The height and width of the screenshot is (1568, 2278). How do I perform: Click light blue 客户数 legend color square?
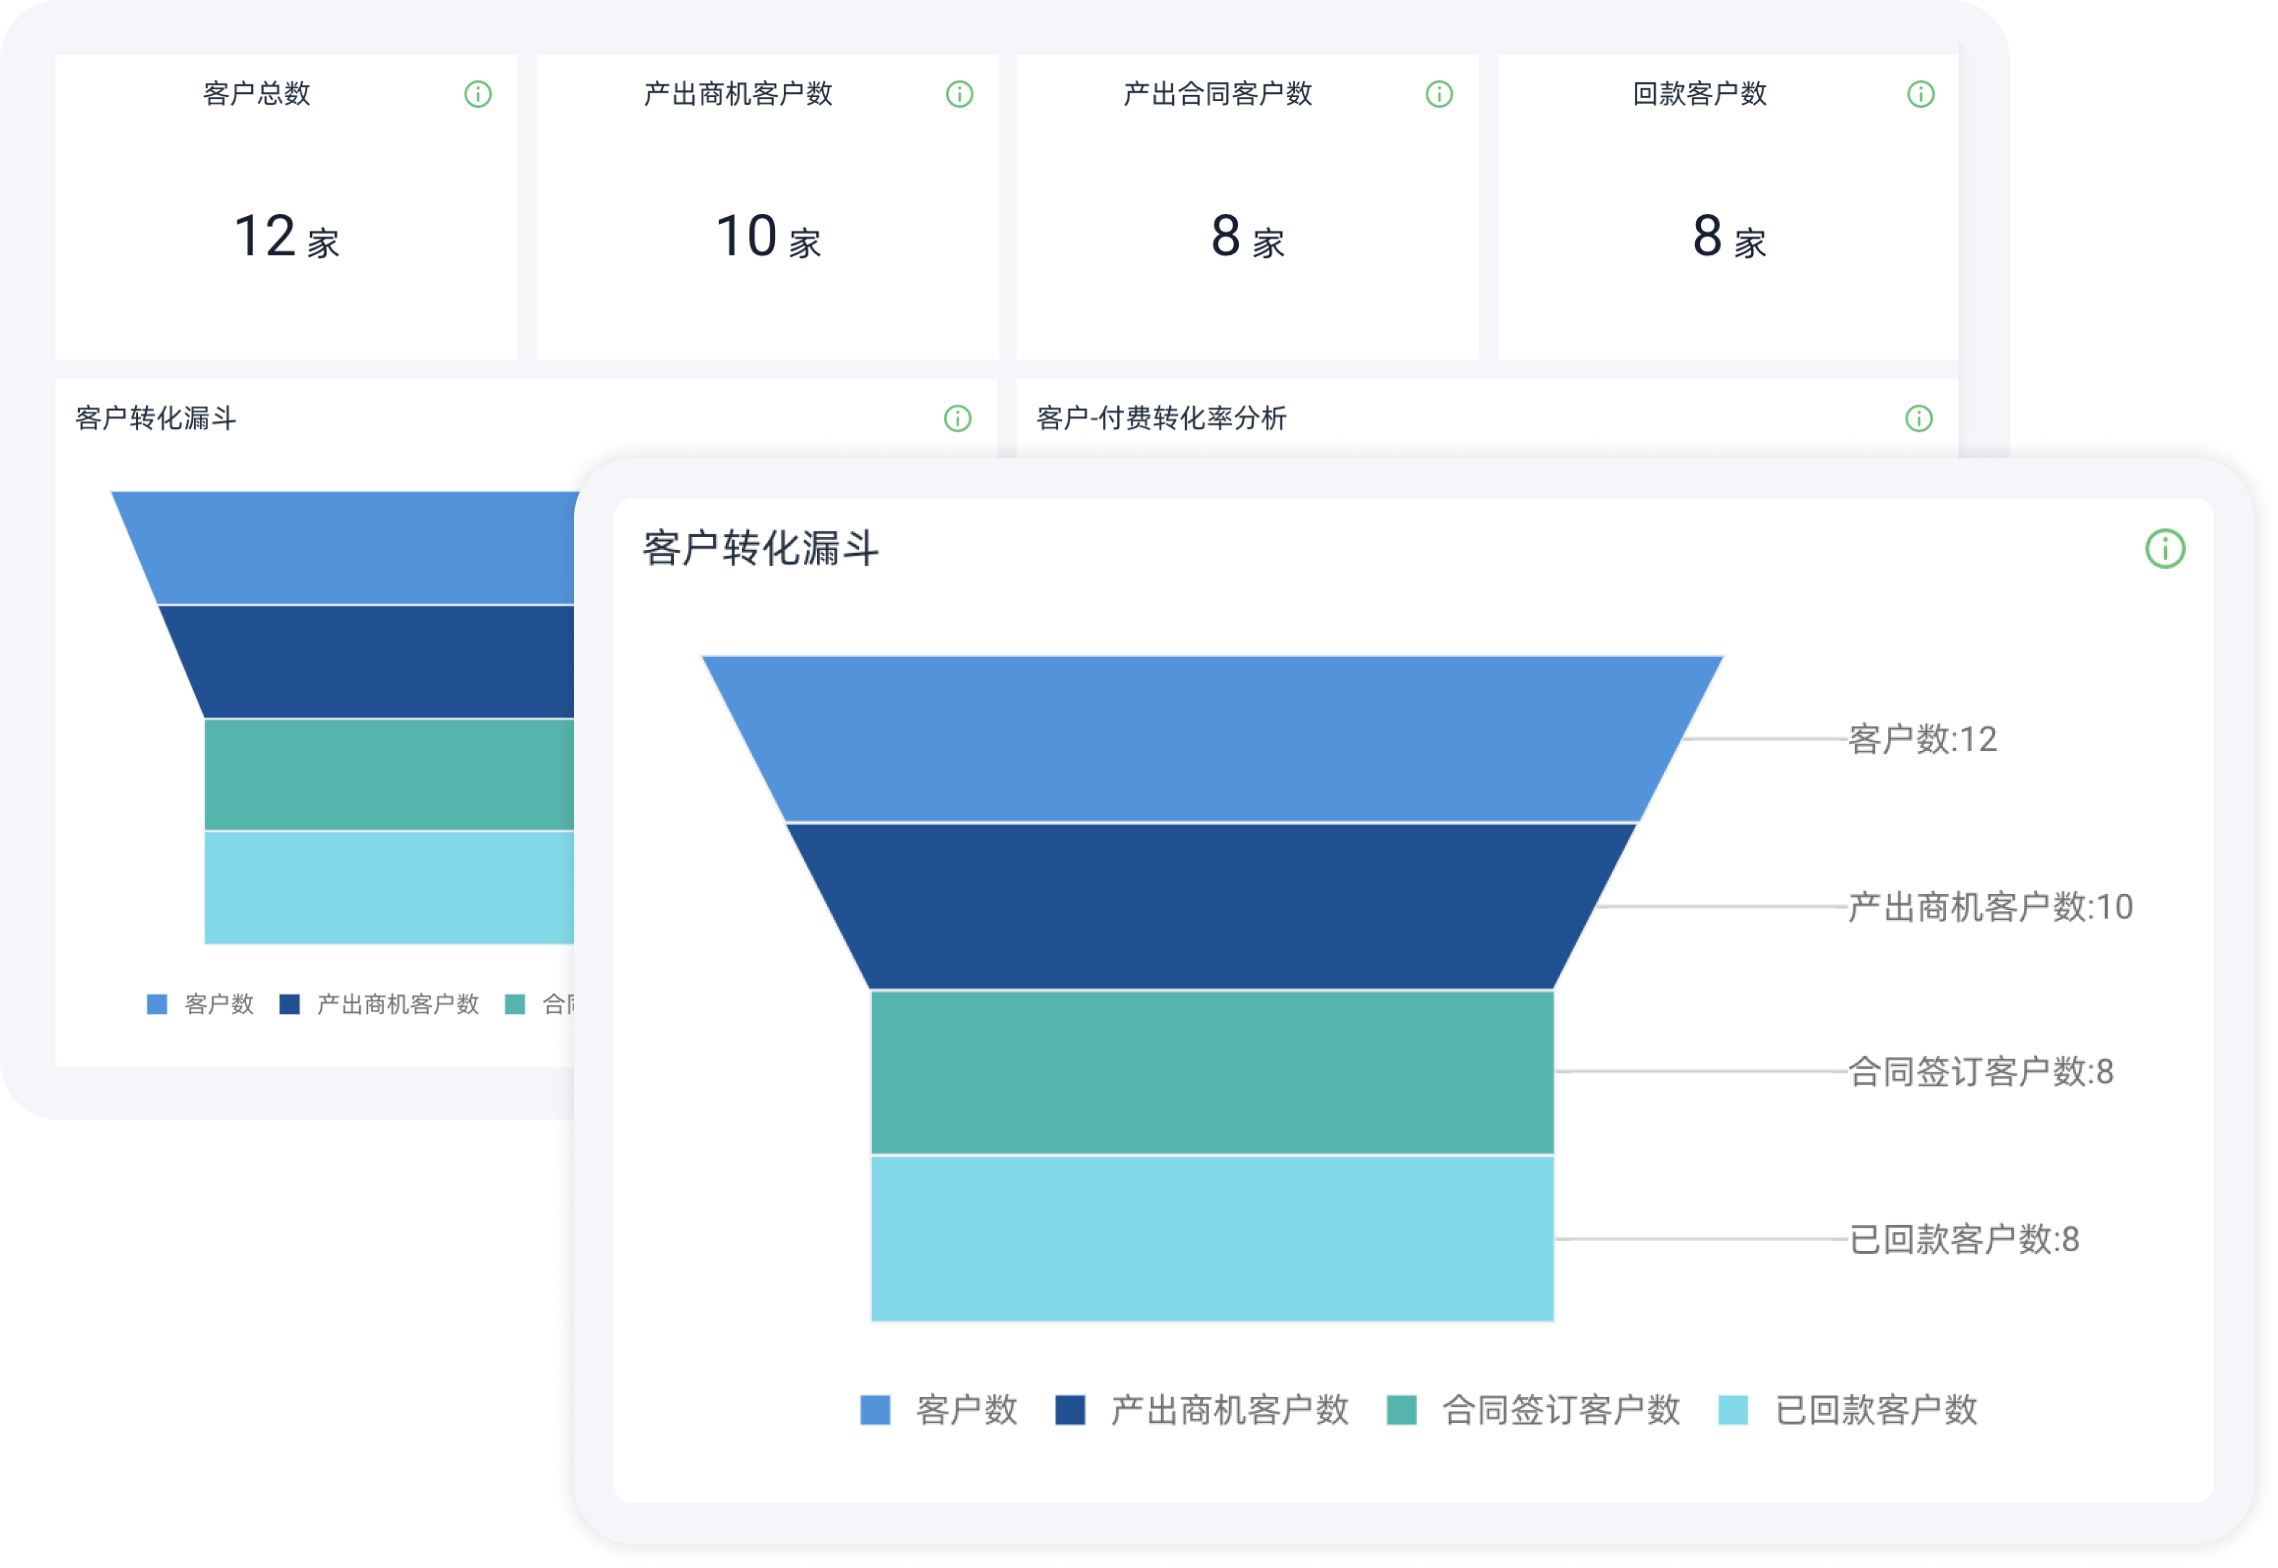875,1410
